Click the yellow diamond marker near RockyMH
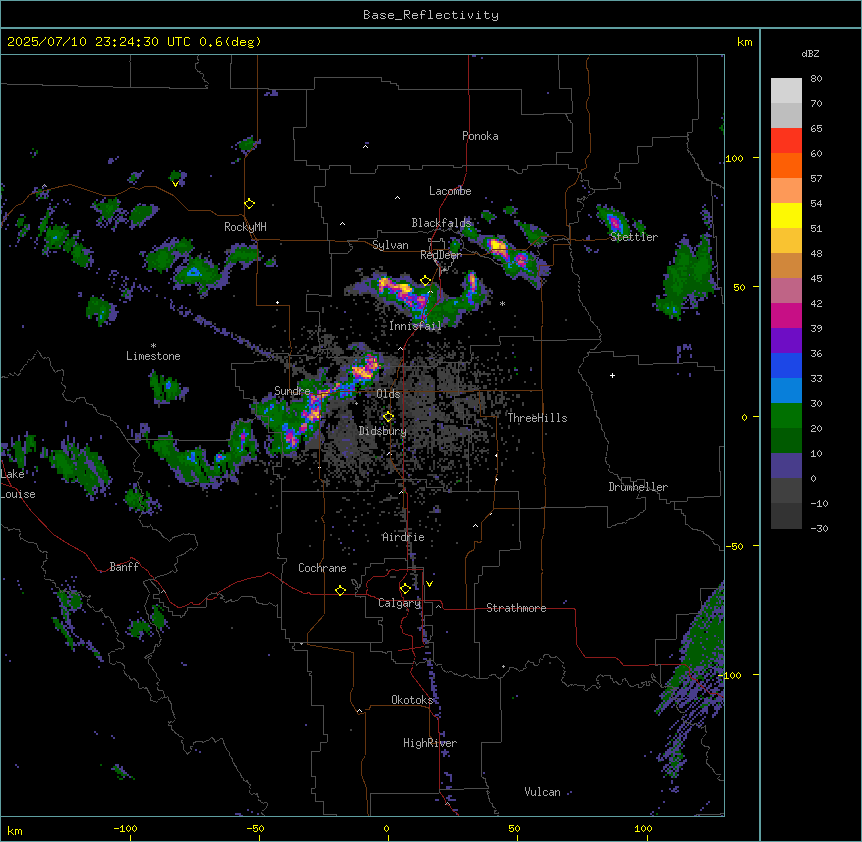Screen dimensions: 862x842 [249, 204]
